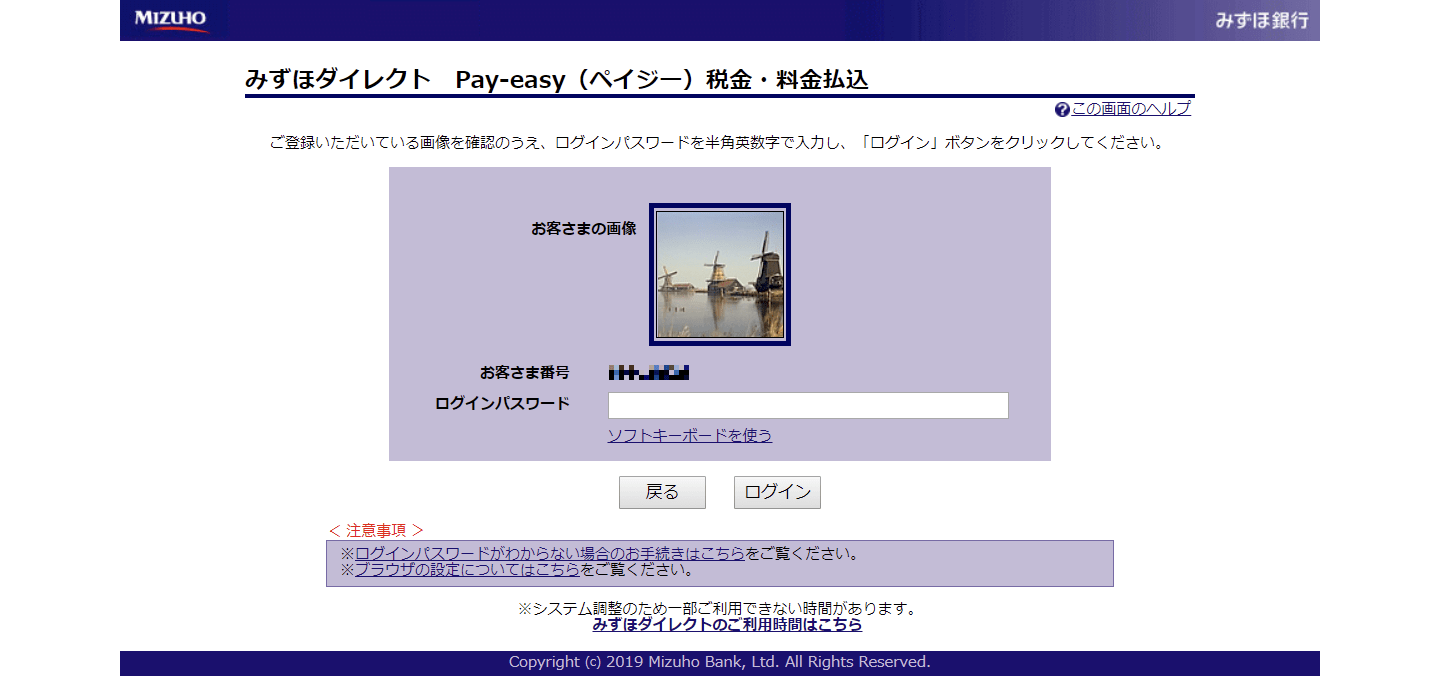Open ブラウザの設定についてはこちら link
The height and width of the screenshot is (676, 1440).
coord(467,570)
